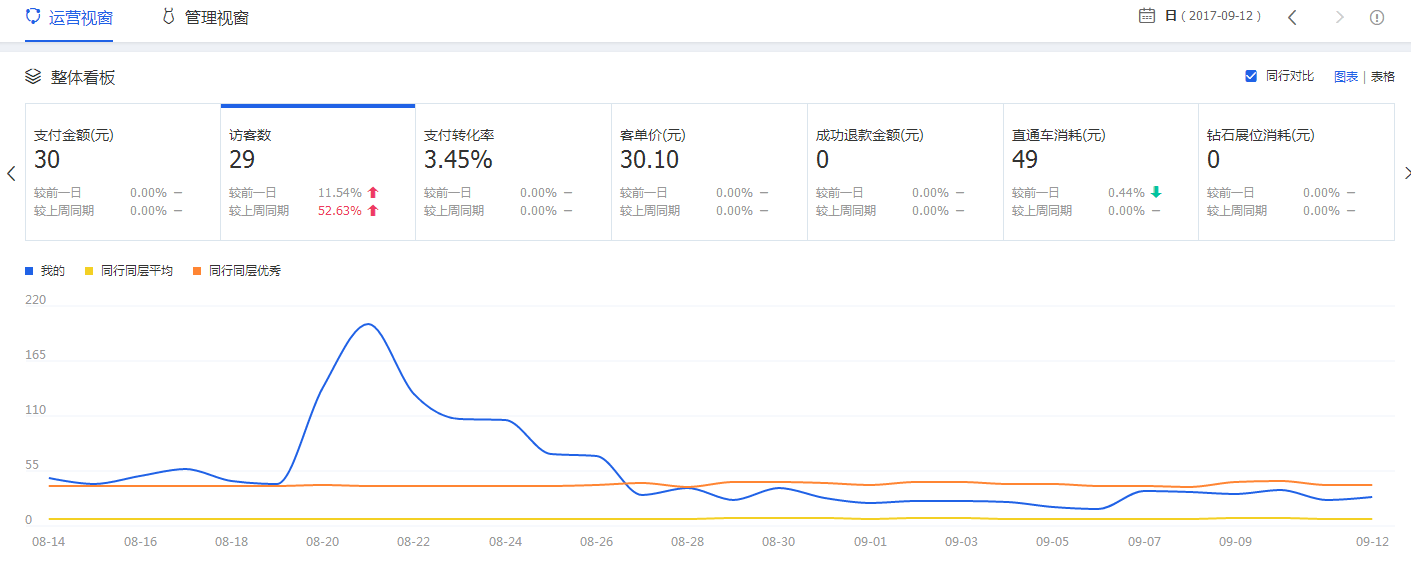Viewport: 1411px width, 565px height.
Task: Switch to 运营视窗 tab
Action: click(x=80, y=18)
